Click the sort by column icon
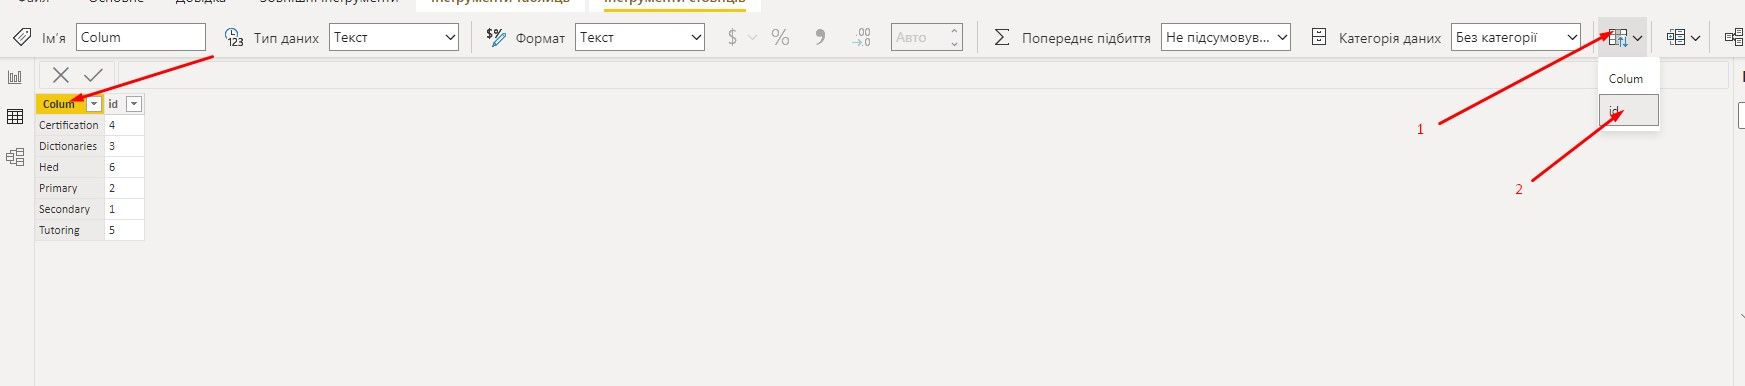Viewport: 1745px width, 386px height. pyautogui.click(x=1617, y=38)
